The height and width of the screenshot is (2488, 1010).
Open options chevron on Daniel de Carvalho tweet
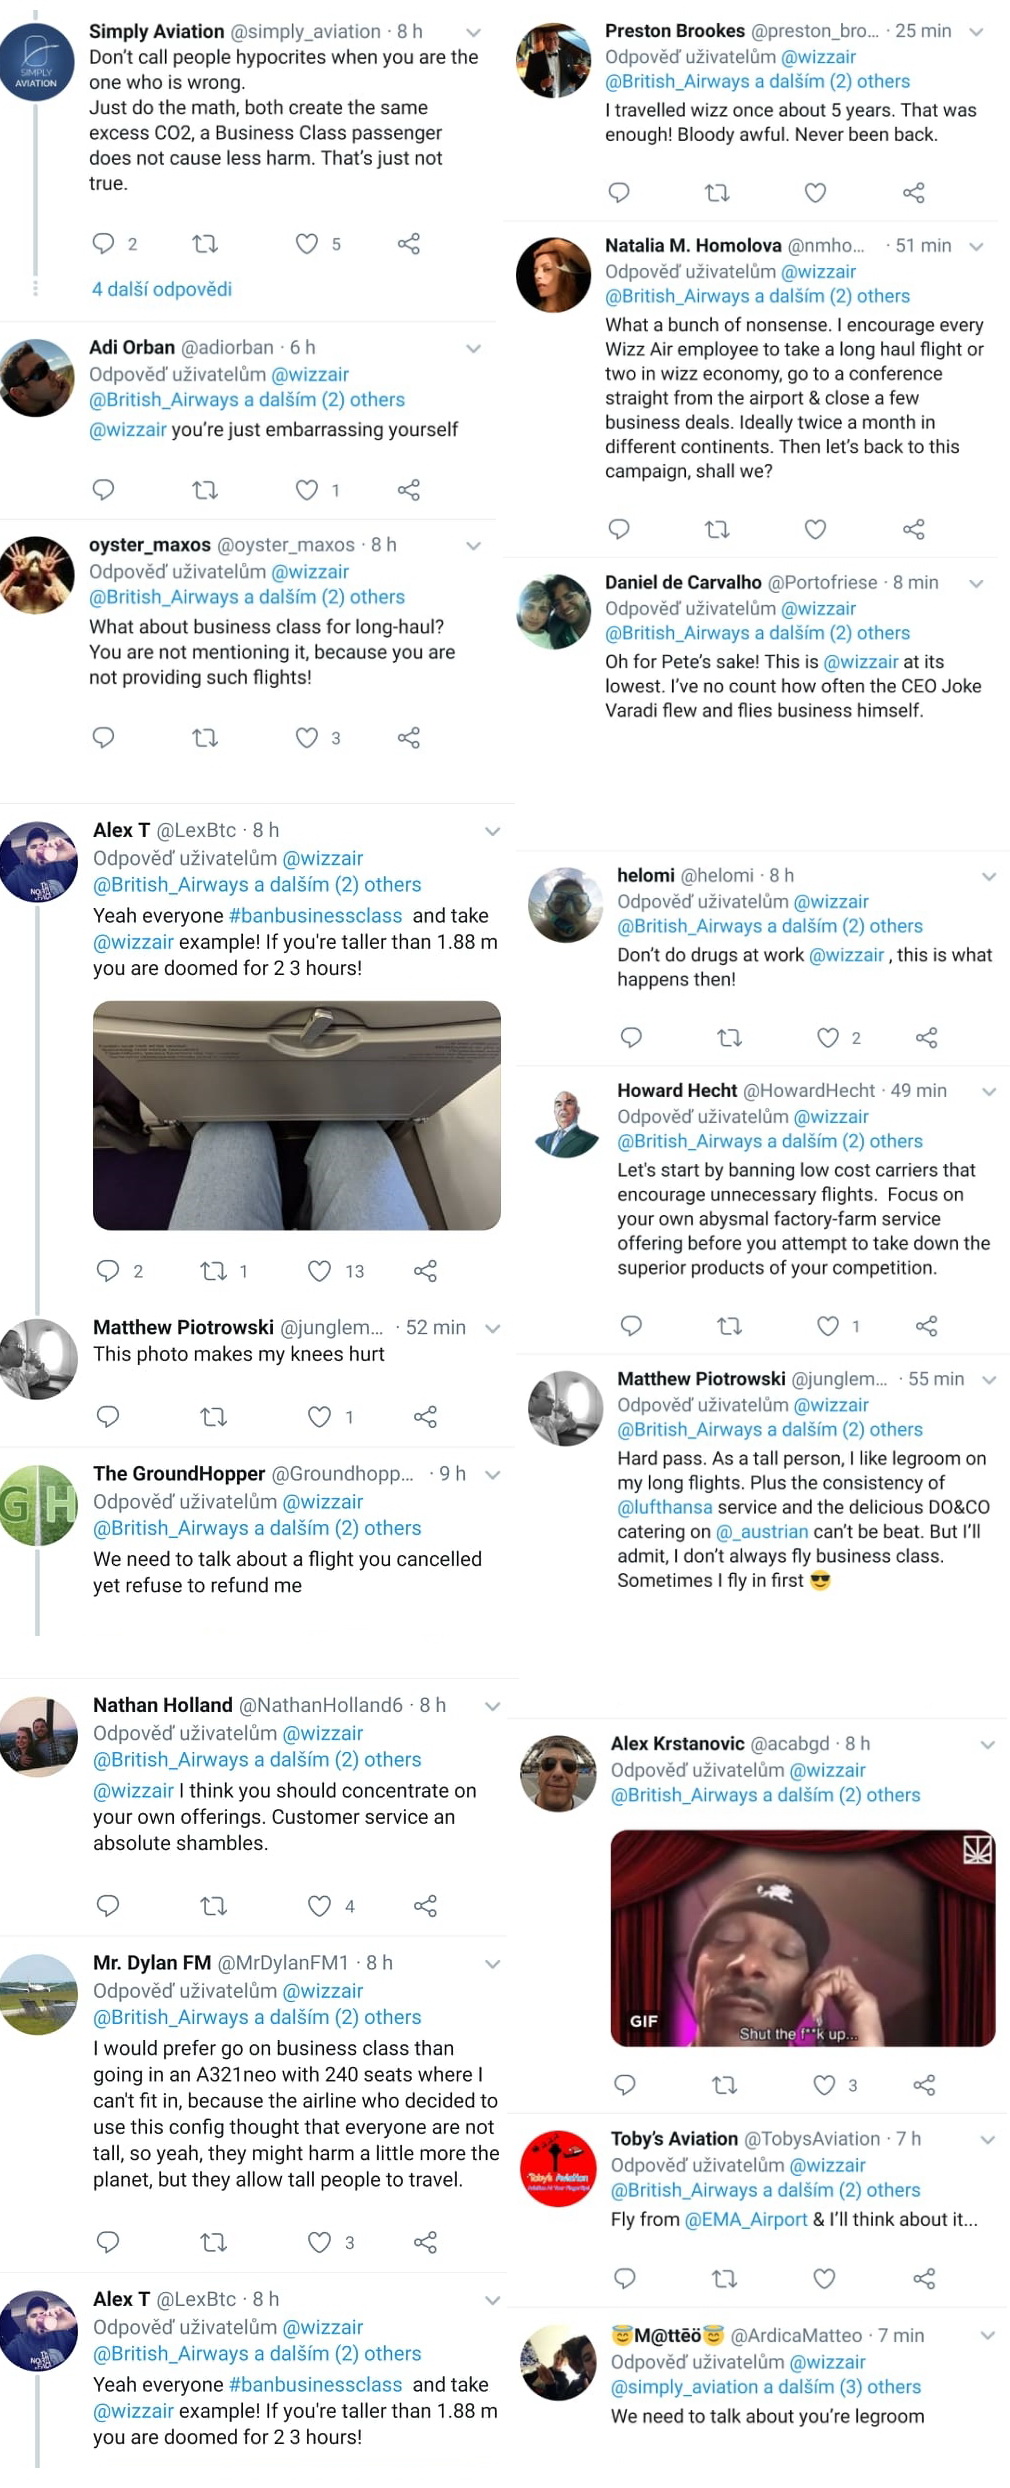click(977, 583)
